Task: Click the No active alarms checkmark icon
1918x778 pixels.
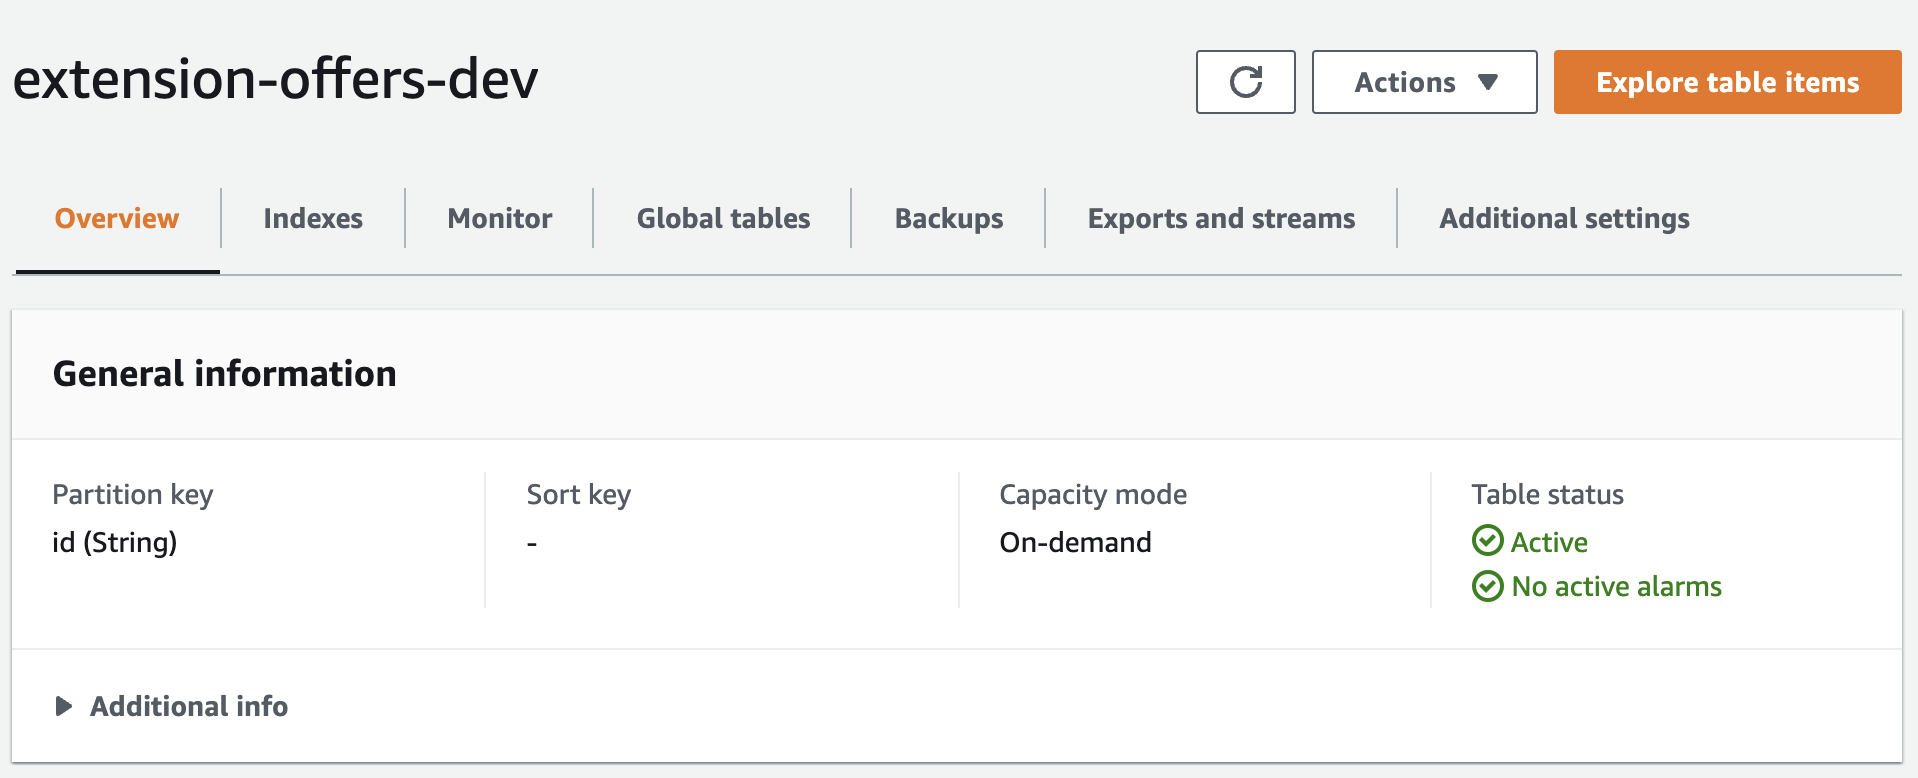Action: pyautogui.click(x=1487, y=586)
